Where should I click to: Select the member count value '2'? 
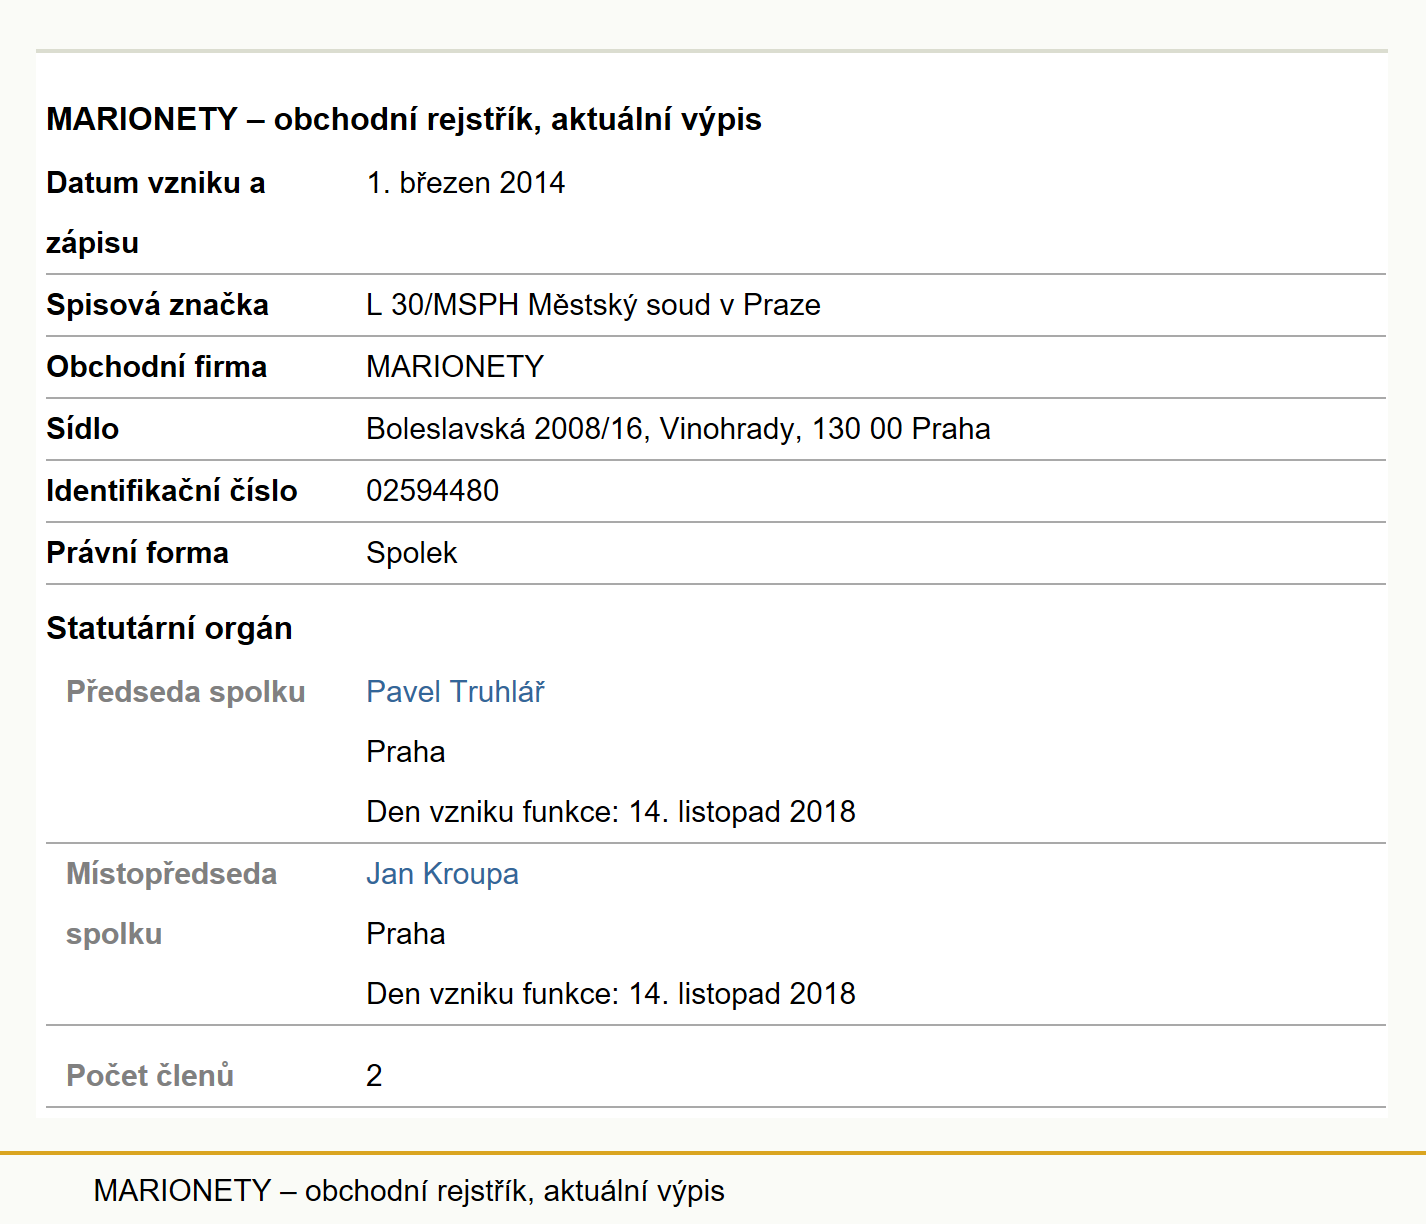pos(374,1075)
